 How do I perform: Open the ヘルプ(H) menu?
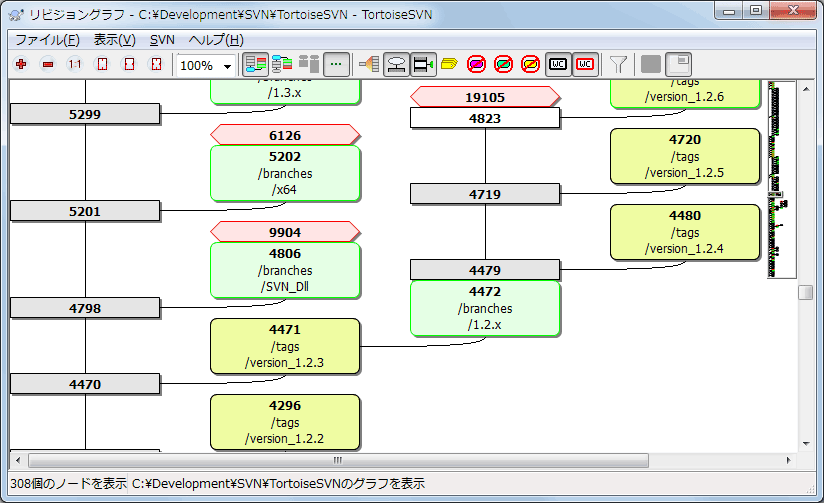(216, 40)
